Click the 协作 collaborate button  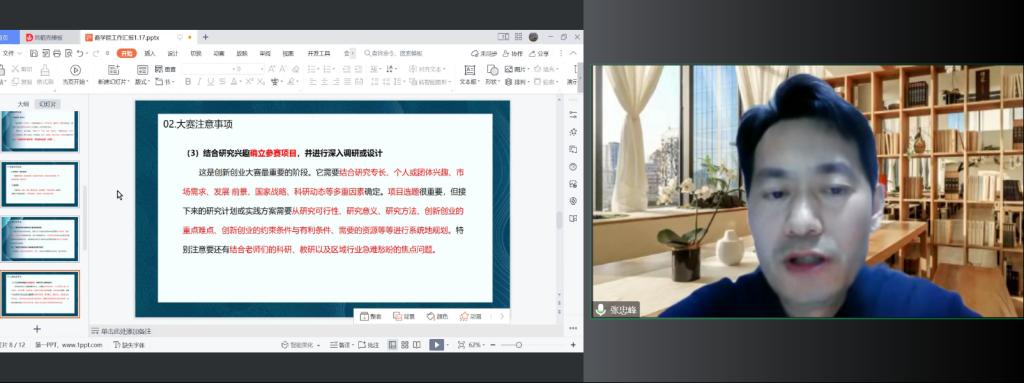pyautogui.click(x=513, y=54)
